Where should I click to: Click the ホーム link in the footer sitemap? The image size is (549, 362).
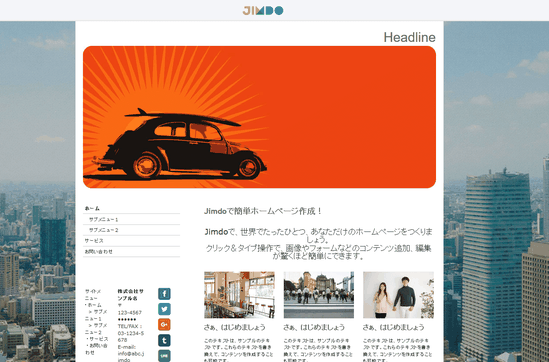94,305
